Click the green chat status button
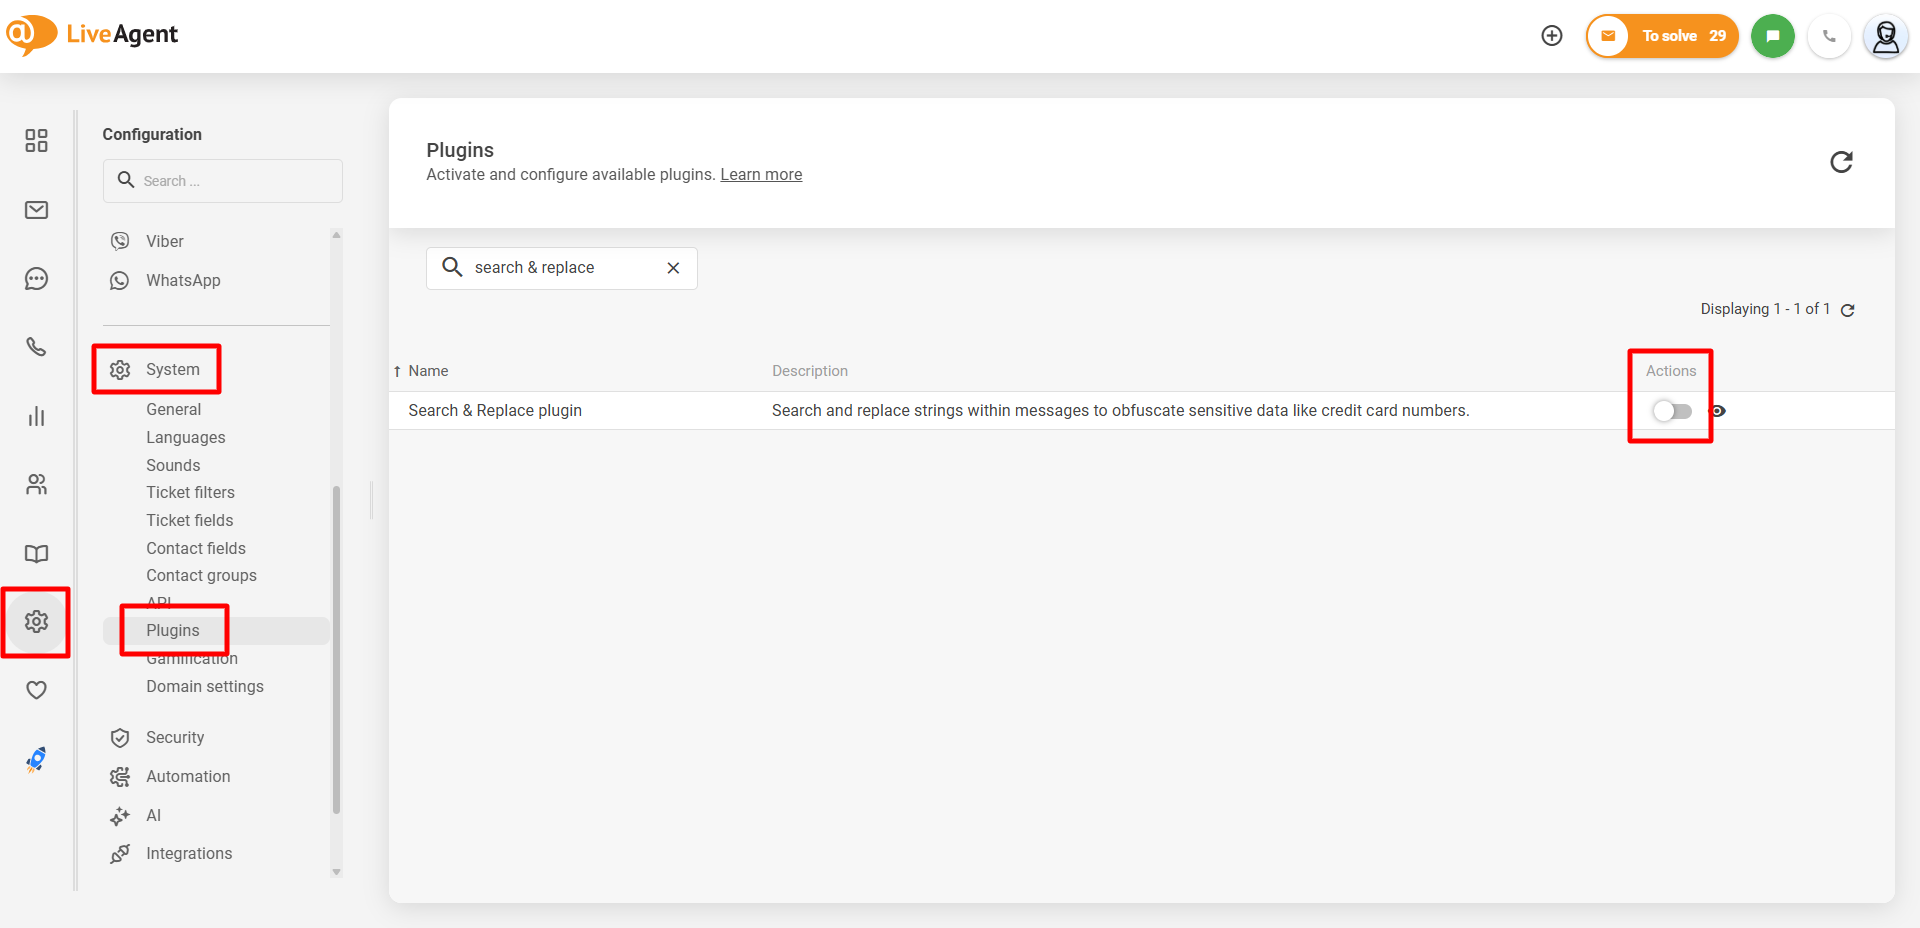Viewport: 1920px width, 928px height. pos(1772,36)
